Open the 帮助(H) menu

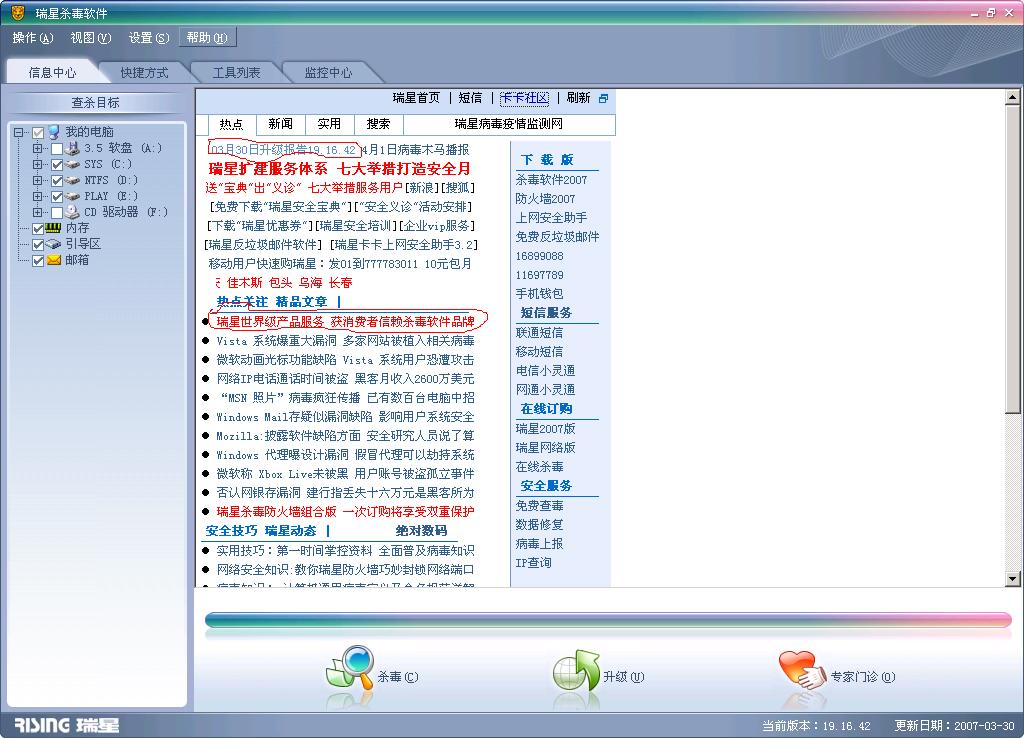[x=207, y=38]
